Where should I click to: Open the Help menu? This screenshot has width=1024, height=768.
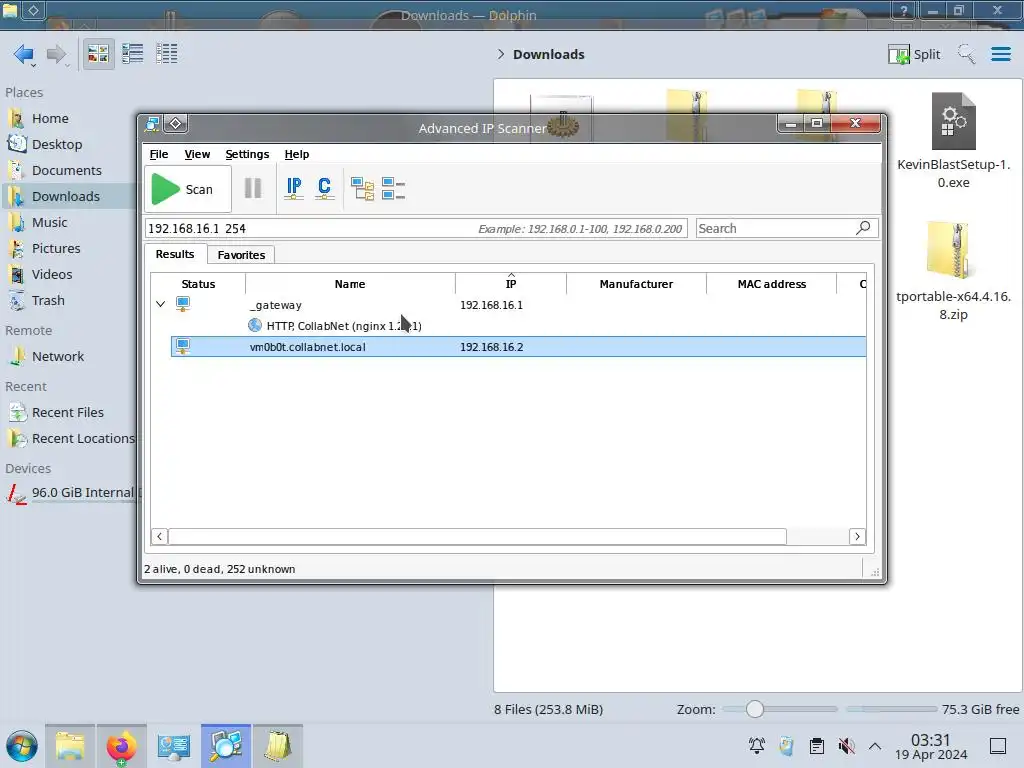296,154
